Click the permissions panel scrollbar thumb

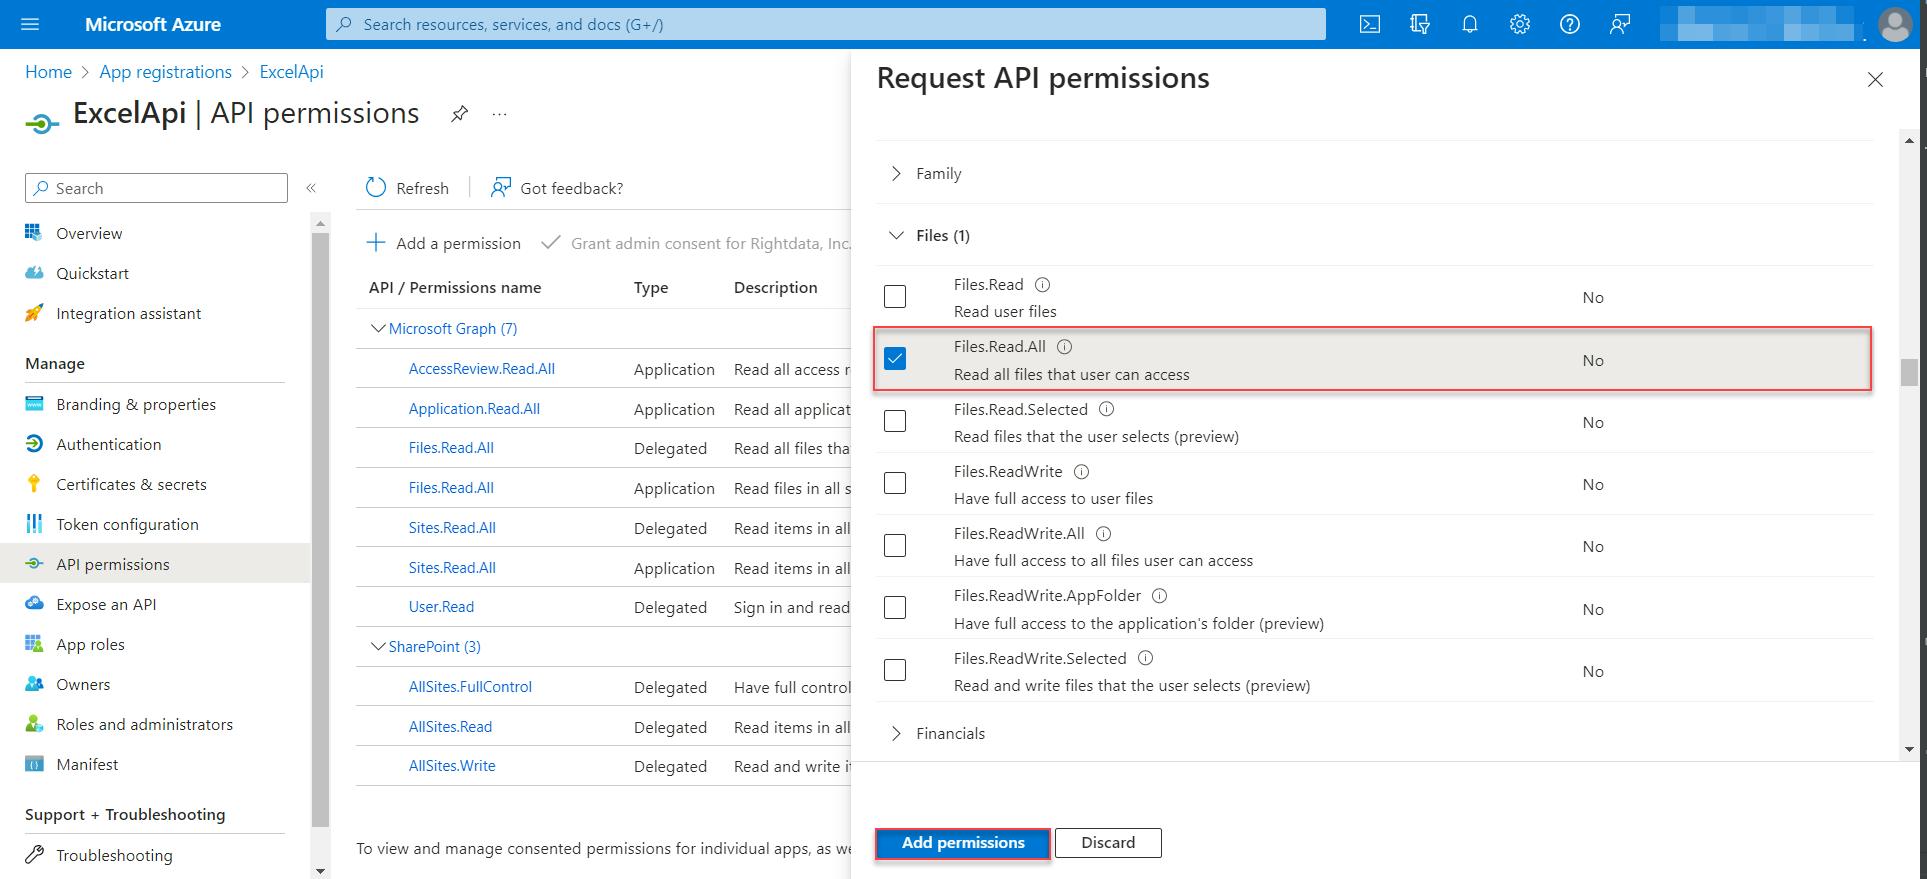(x=1910, y=372)
